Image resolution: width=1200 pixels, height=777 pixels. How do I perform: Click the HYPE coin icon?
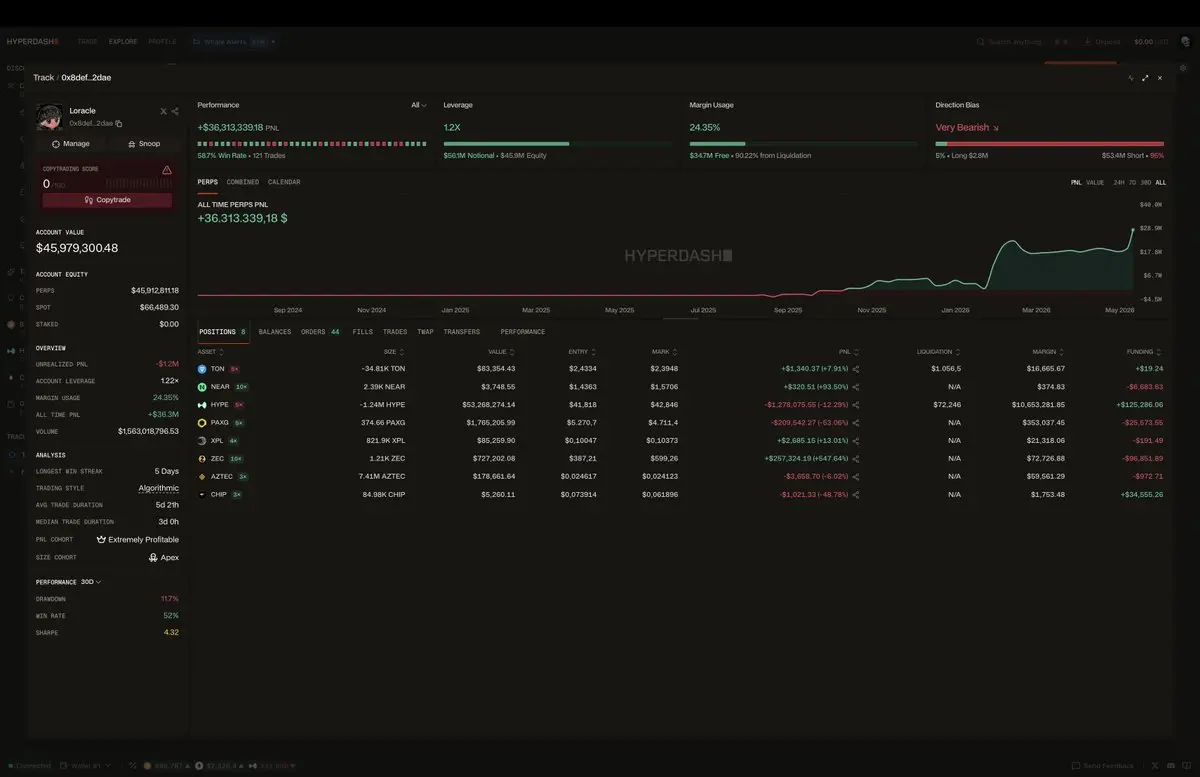pos(202,405)
